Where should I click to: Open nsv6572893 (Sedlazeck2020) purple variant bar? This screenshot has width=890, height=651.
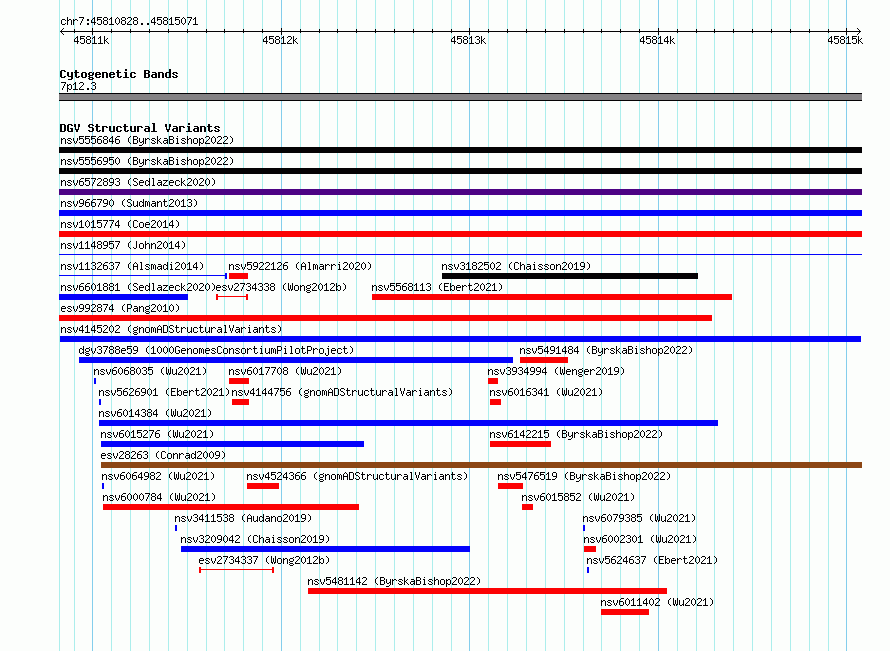tap(460, 192)
